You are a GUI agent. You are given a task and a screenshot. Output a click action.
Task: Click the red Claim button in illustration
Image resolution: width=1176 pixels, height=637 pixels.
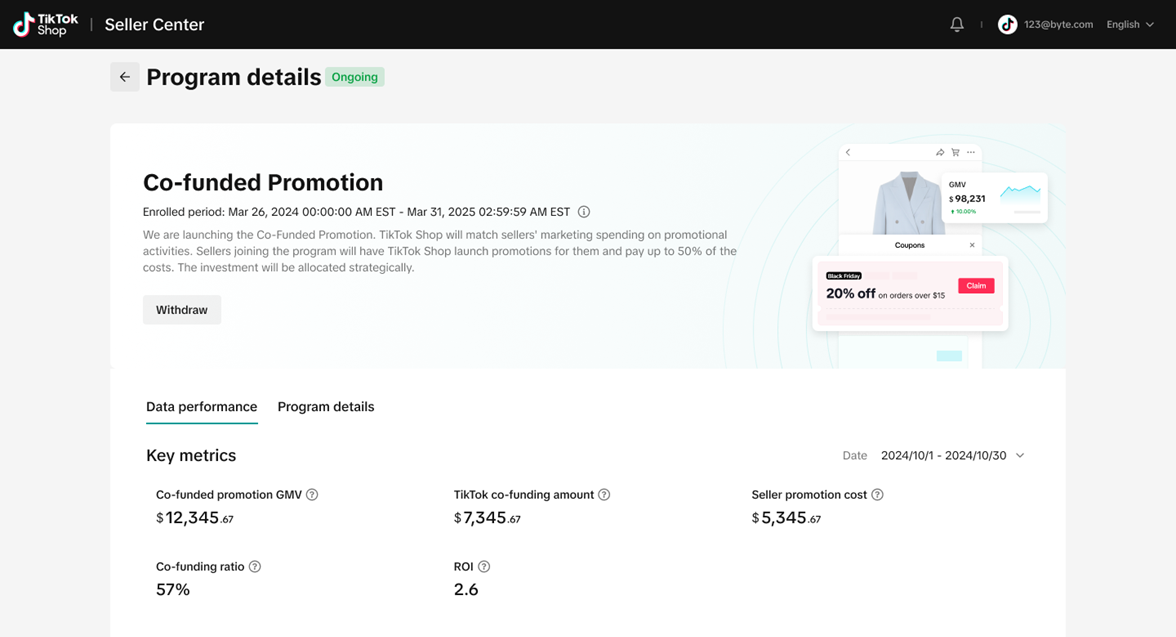tap(976, 286)
